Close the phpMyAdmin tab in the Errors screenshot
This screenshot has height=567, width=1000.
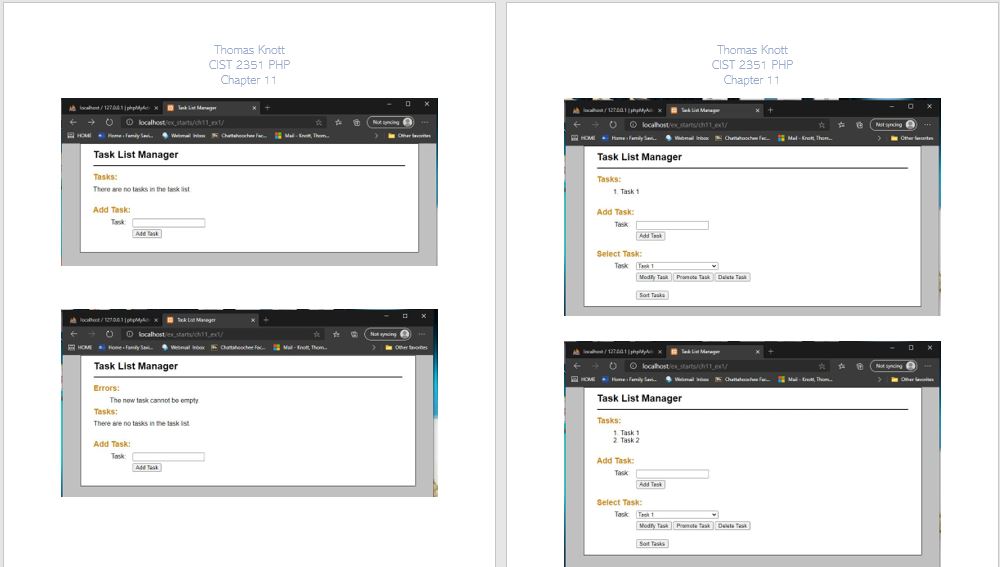point(156,320)
